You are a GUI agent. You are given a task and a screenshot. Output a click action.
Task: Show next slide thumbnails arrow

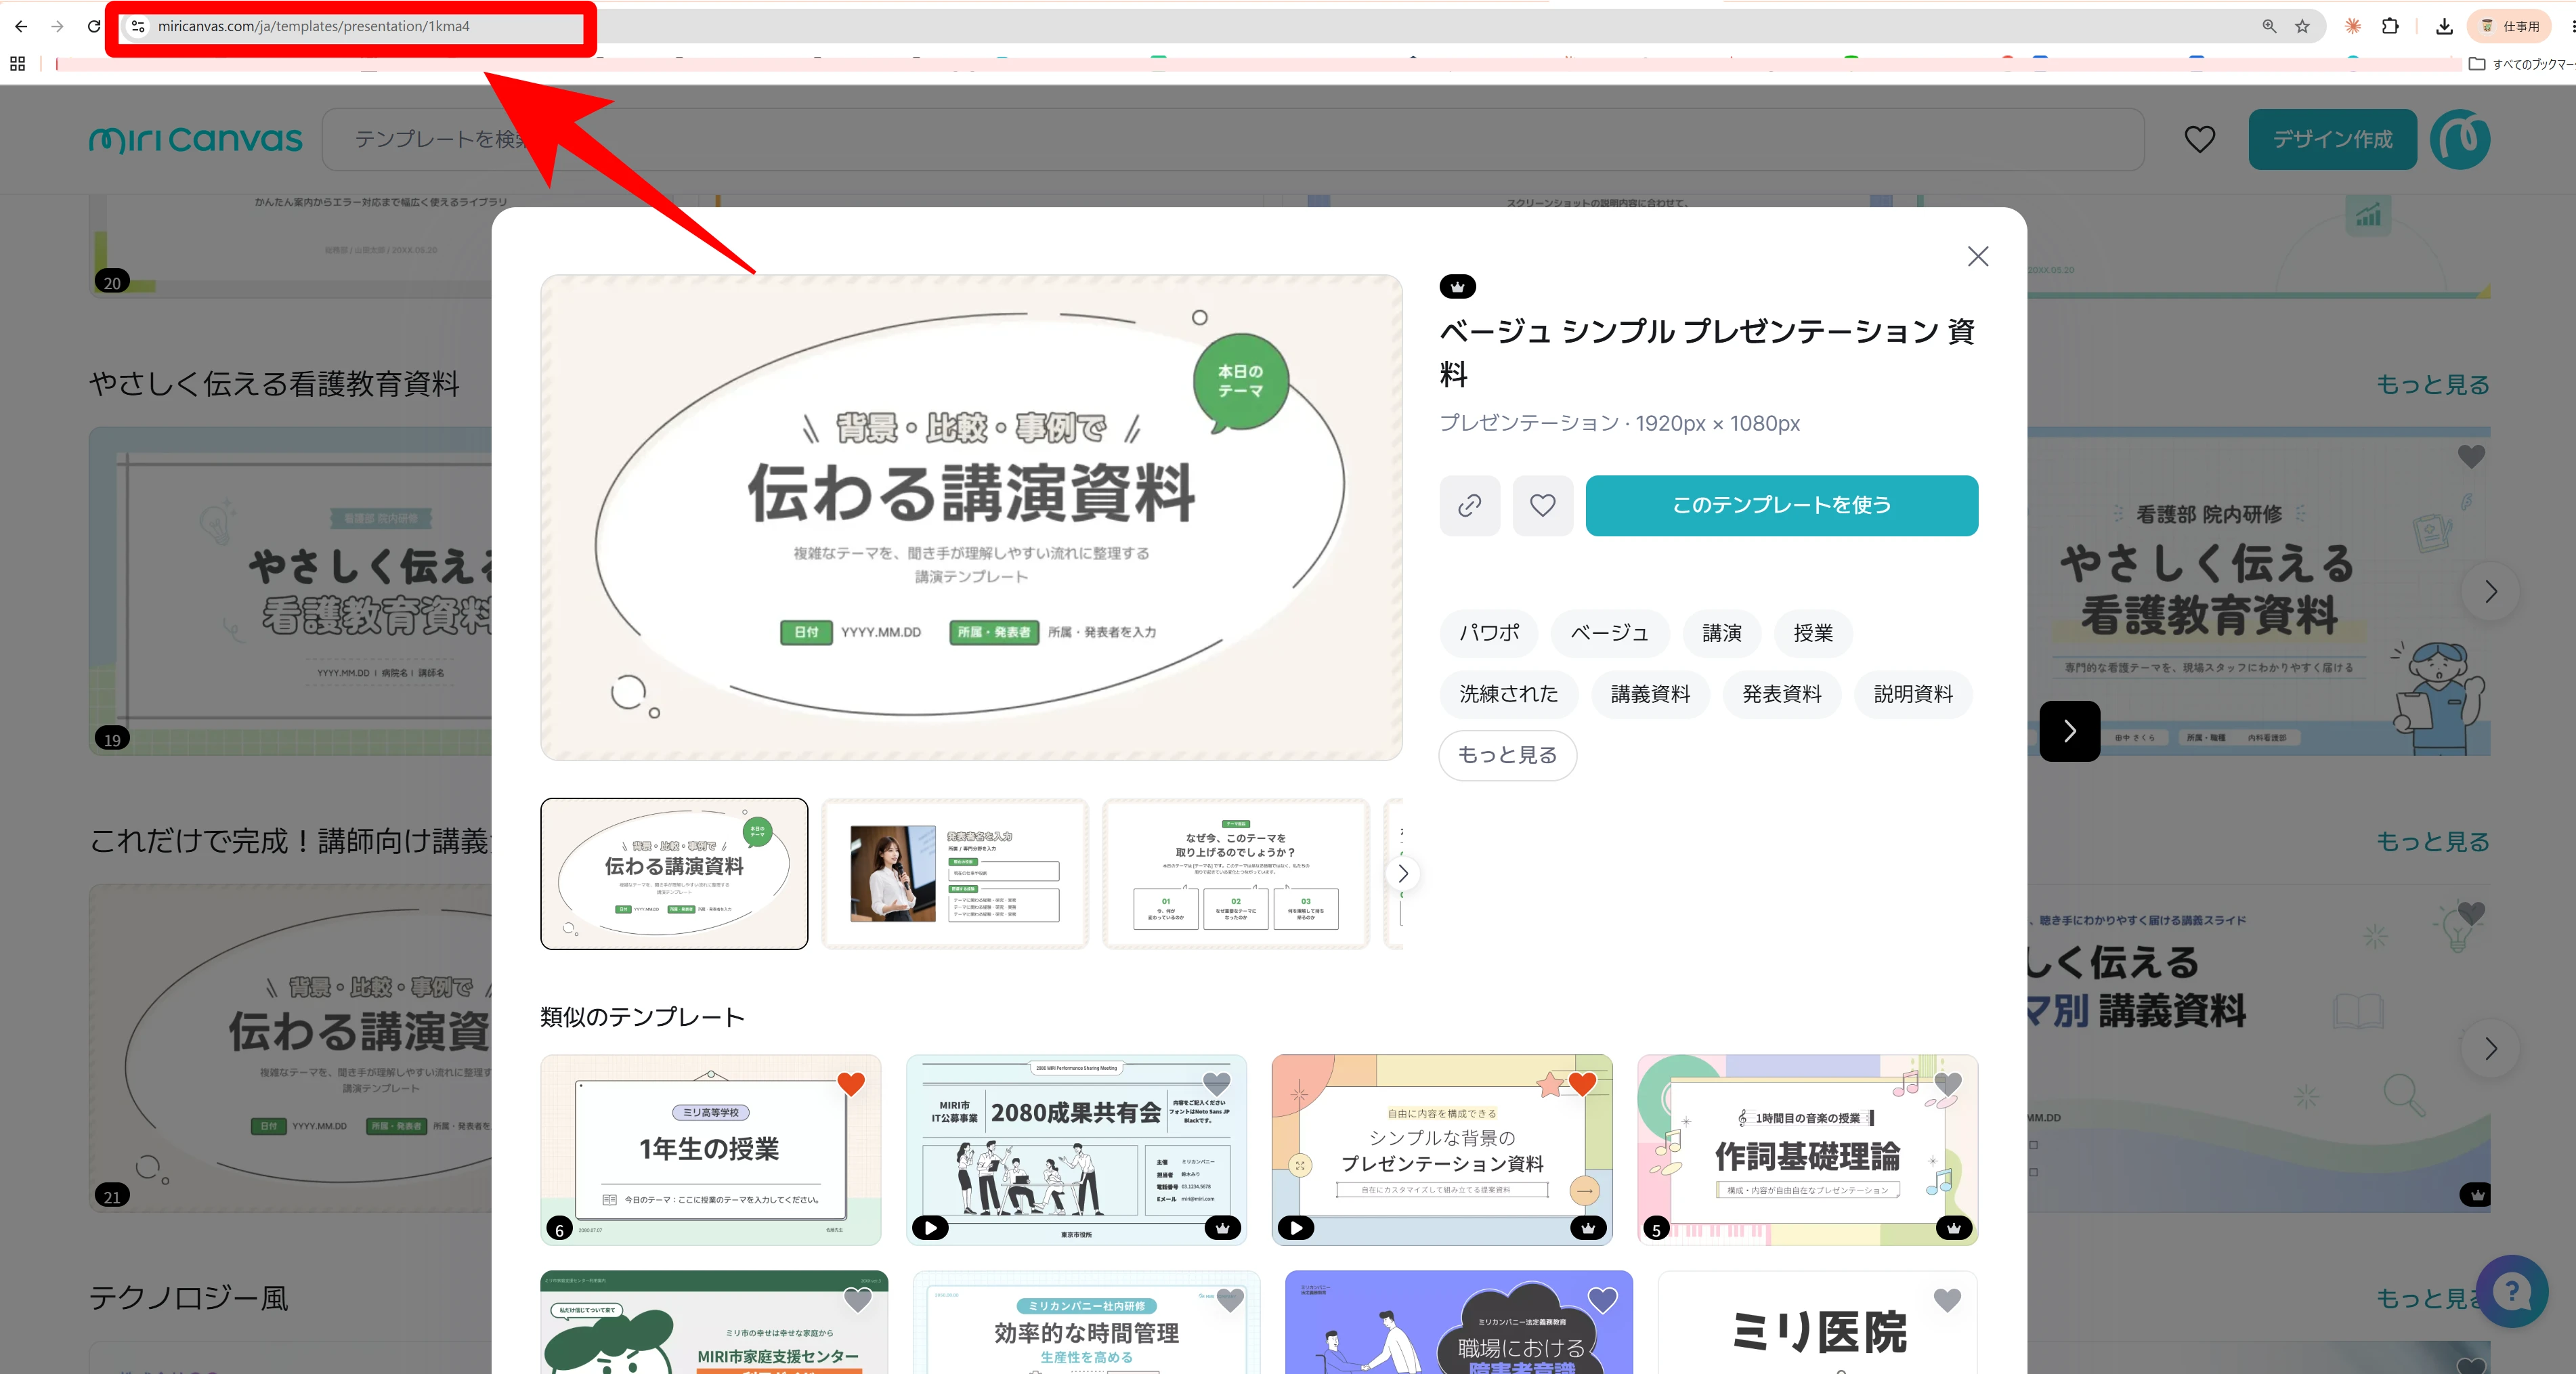[x=1402, y=873]
